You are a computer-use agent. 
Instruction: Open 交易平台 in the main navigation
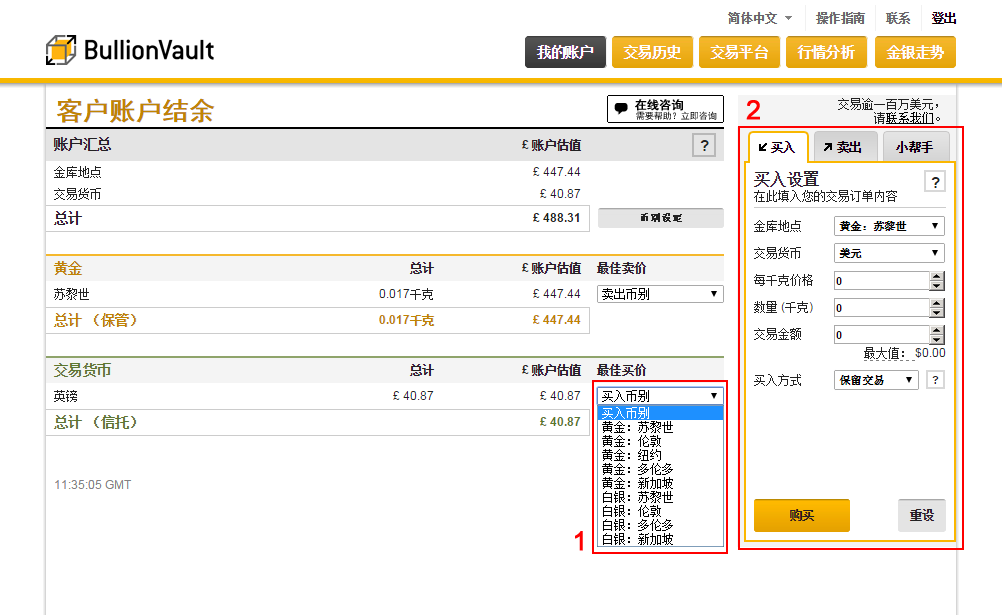tap(739, 52)
